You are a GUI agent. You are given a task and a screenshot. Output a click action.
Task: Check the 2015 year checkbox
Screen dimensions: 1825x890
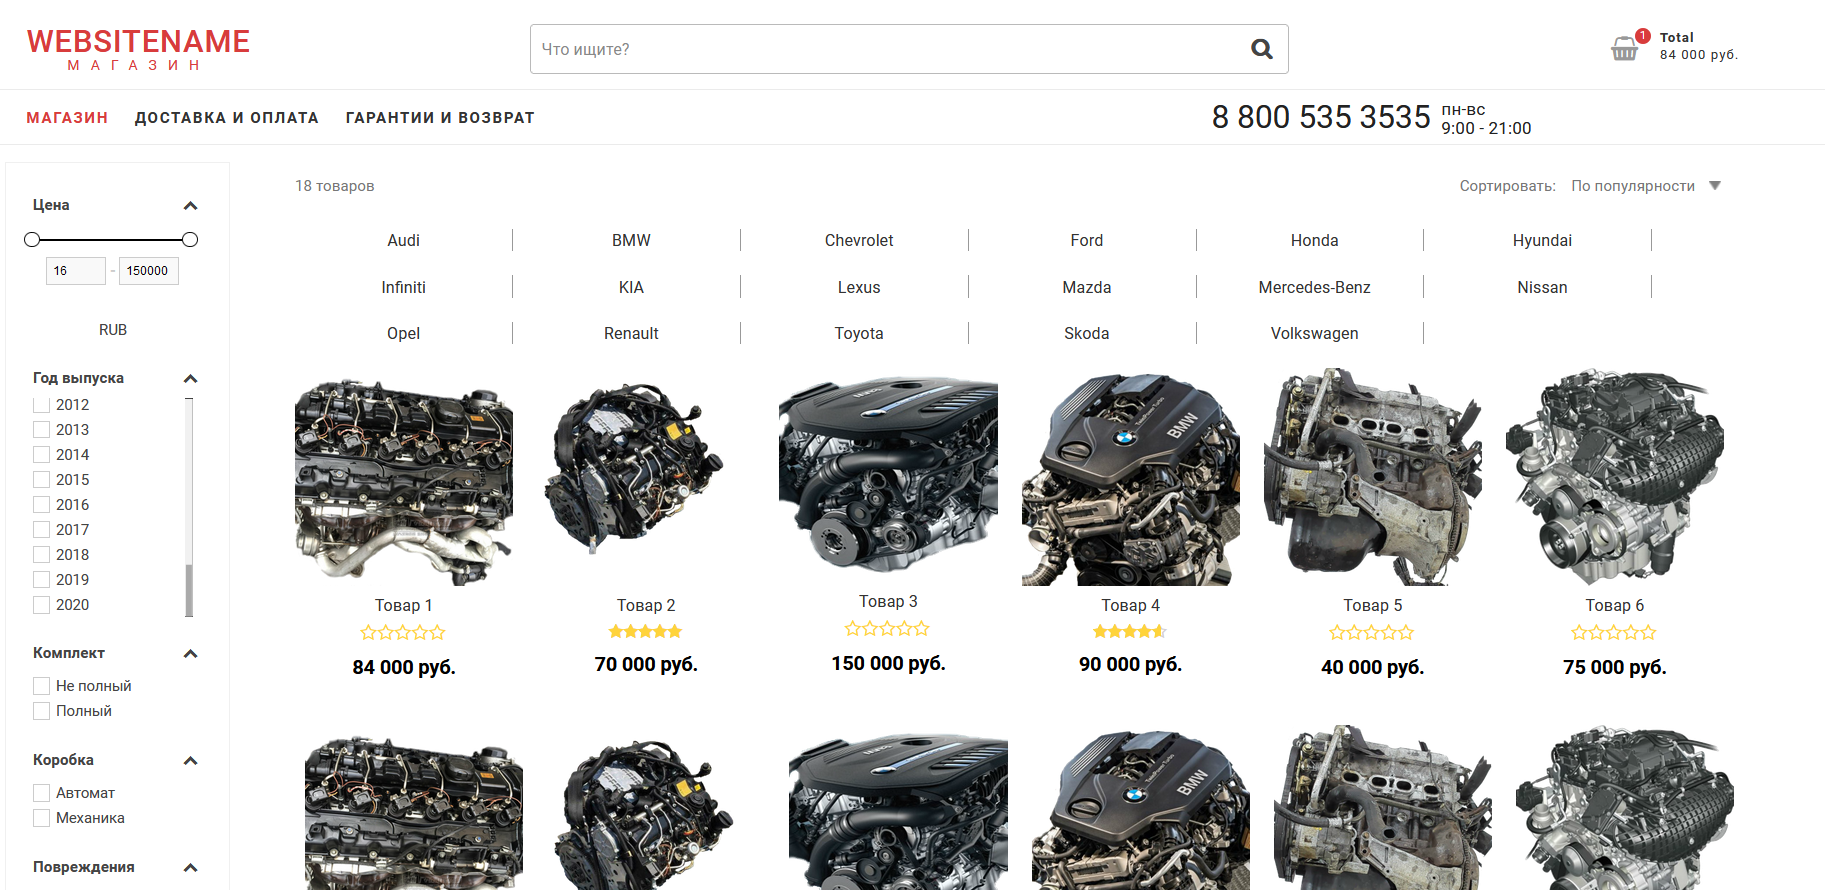(x=41, y=480)
